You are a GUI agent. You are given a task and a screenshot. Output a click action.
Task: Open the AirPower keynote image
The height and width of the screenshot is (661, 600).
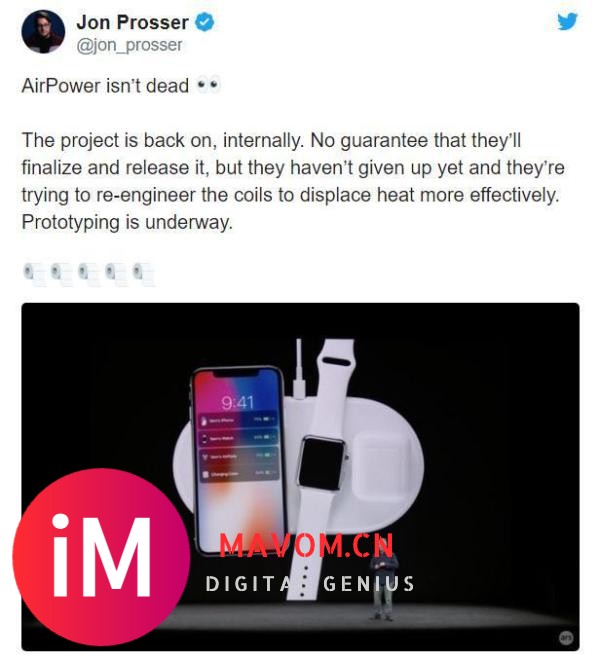pyautogui.click(x=300, y=477)
